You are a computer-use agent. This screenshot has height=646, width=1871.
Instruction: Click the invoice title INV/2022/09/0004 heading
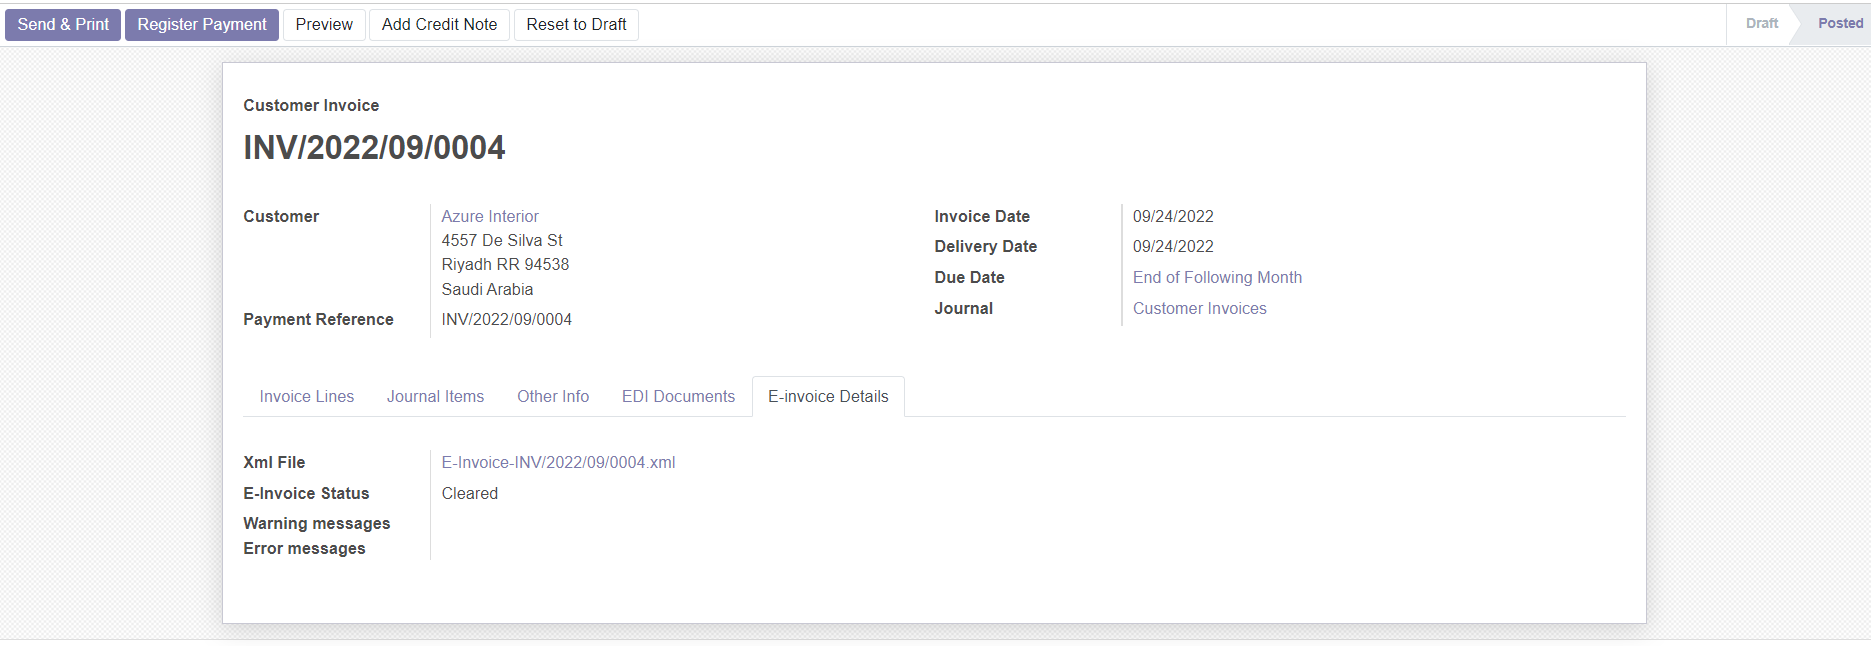[374, 148]
